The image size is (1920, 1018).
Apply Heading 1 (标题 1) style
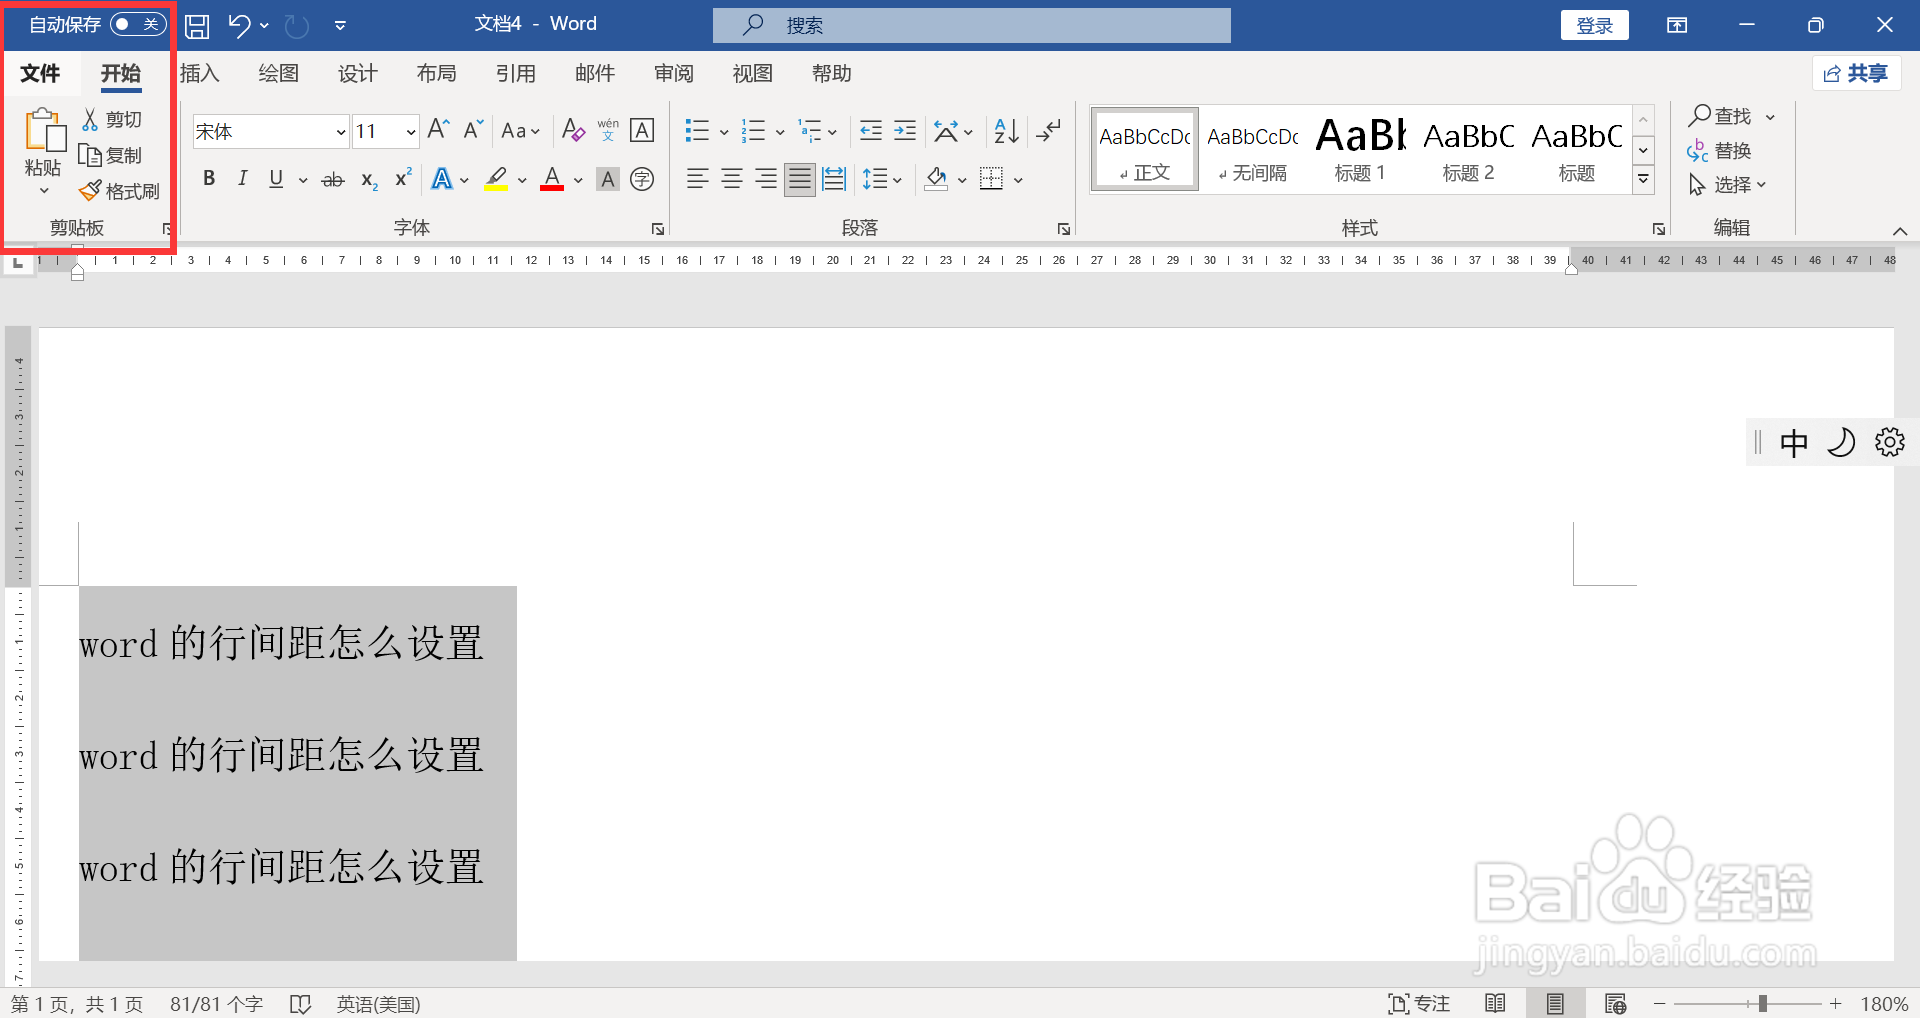[x=1360, y=150]
